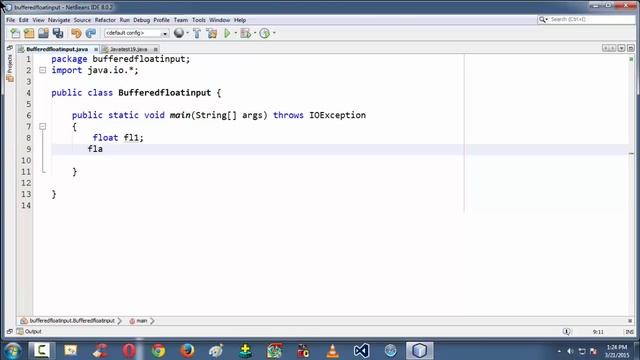
Task: Open Opera from the taskbar
Action: coord(129,351)
